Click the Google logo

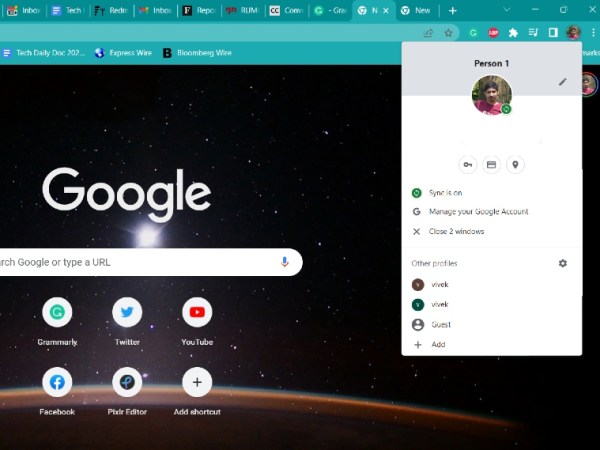(x=126, y=194)
